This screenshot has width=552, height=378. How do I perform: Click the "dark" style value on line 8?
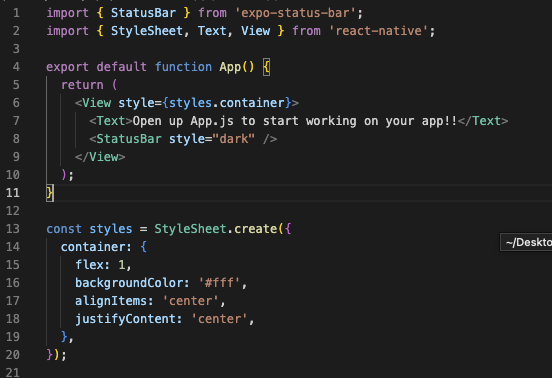233,139
